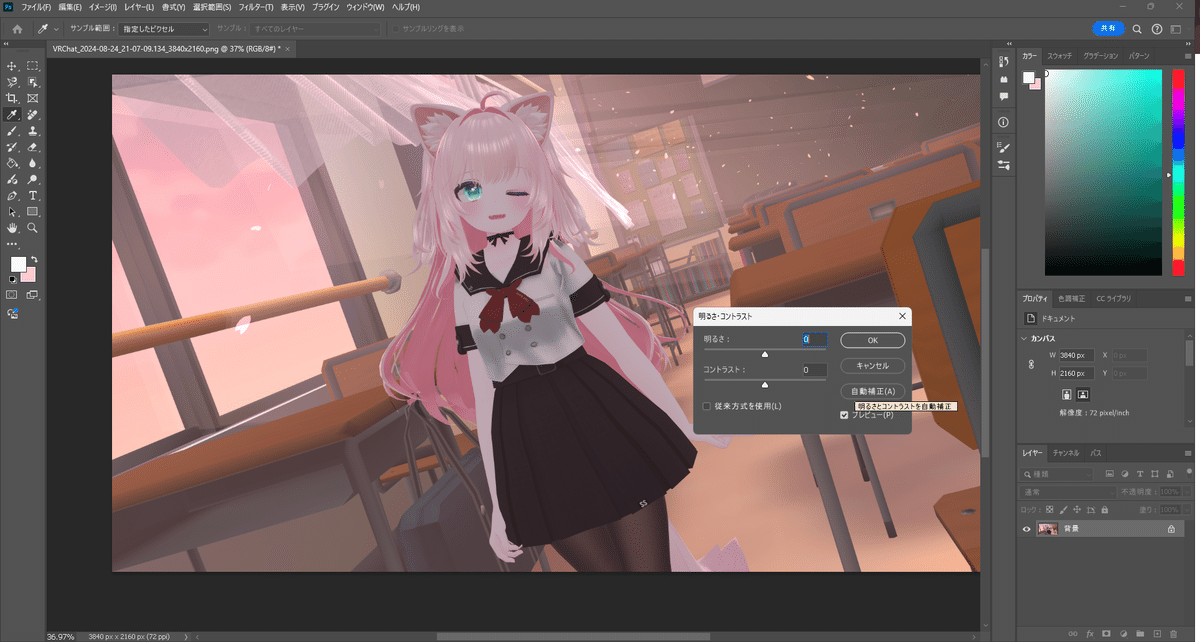Select the Zoom tool

point(33,228)
